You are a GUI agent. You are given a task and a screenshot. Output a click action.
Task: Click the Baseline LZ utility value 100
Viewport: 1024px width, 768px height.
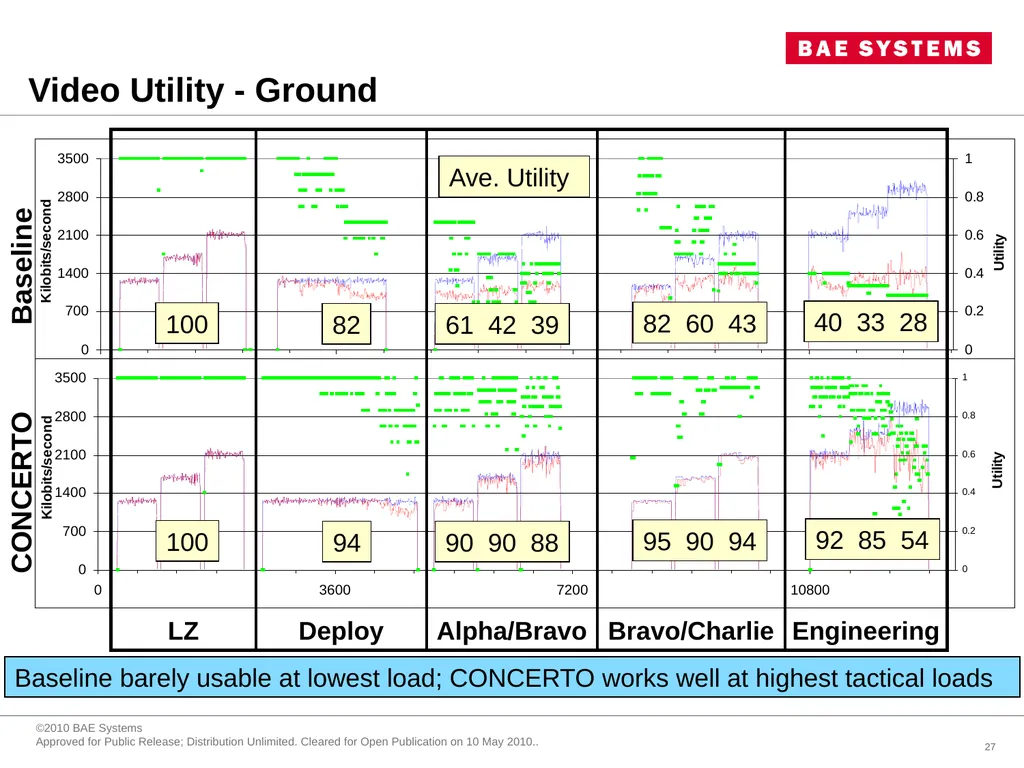click(187, 324)
